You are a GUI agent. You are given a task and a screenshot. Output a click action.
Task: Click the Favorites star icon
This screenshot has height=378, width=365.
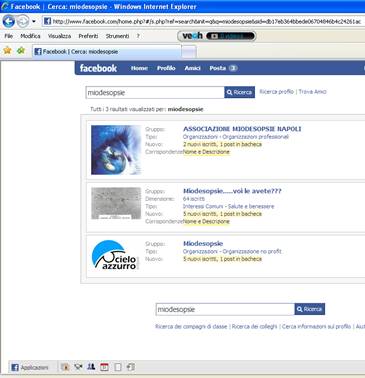7,51
